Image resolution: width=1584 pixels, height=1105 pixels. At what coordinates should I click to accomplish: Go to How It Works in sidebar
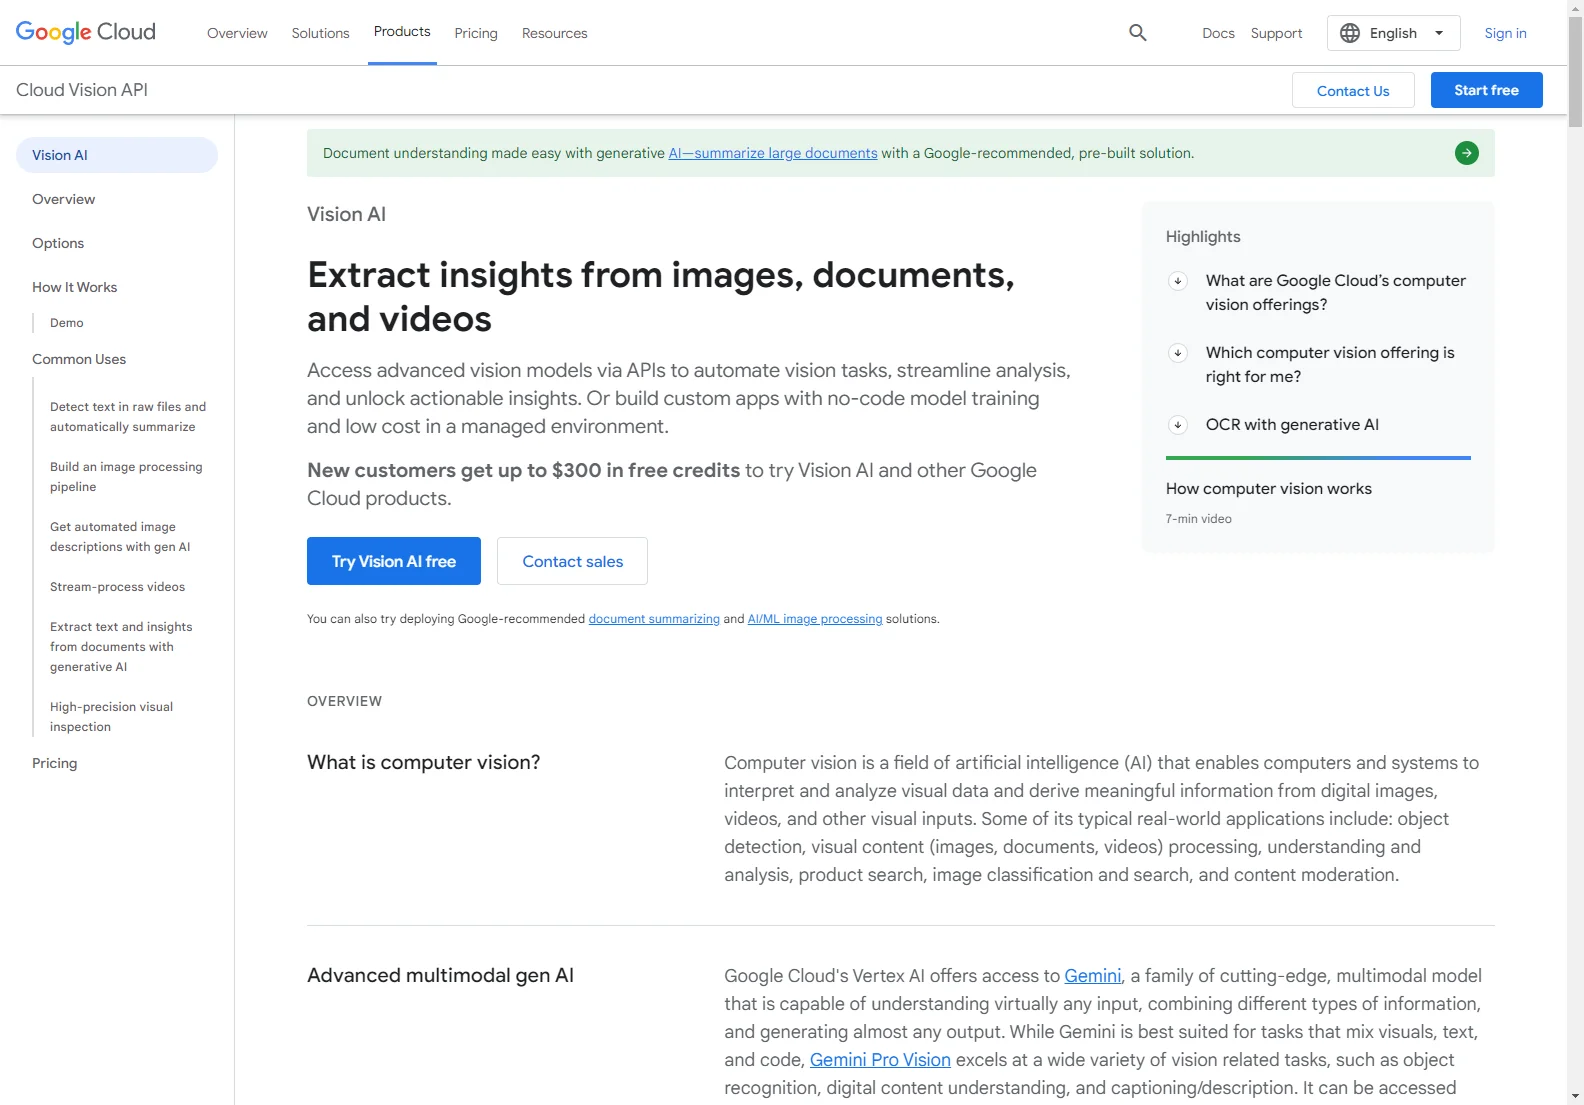(x=74, y=287)
